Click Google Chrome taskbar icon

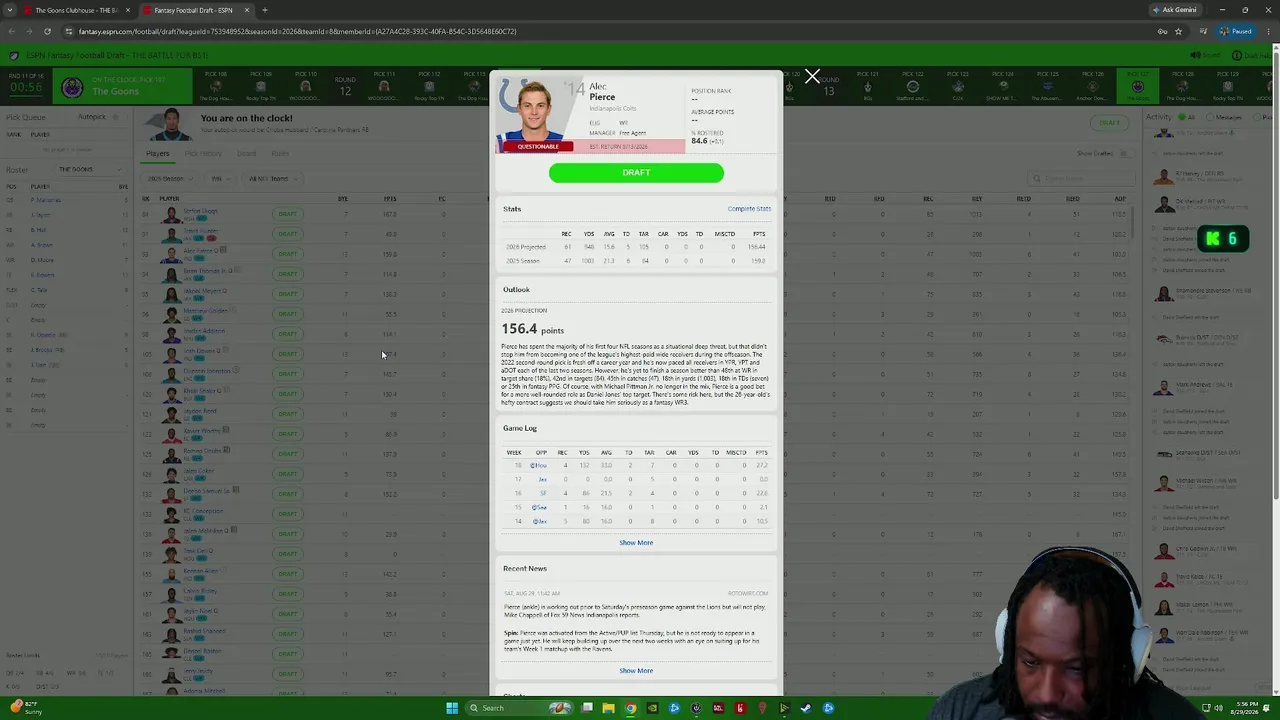630,708
